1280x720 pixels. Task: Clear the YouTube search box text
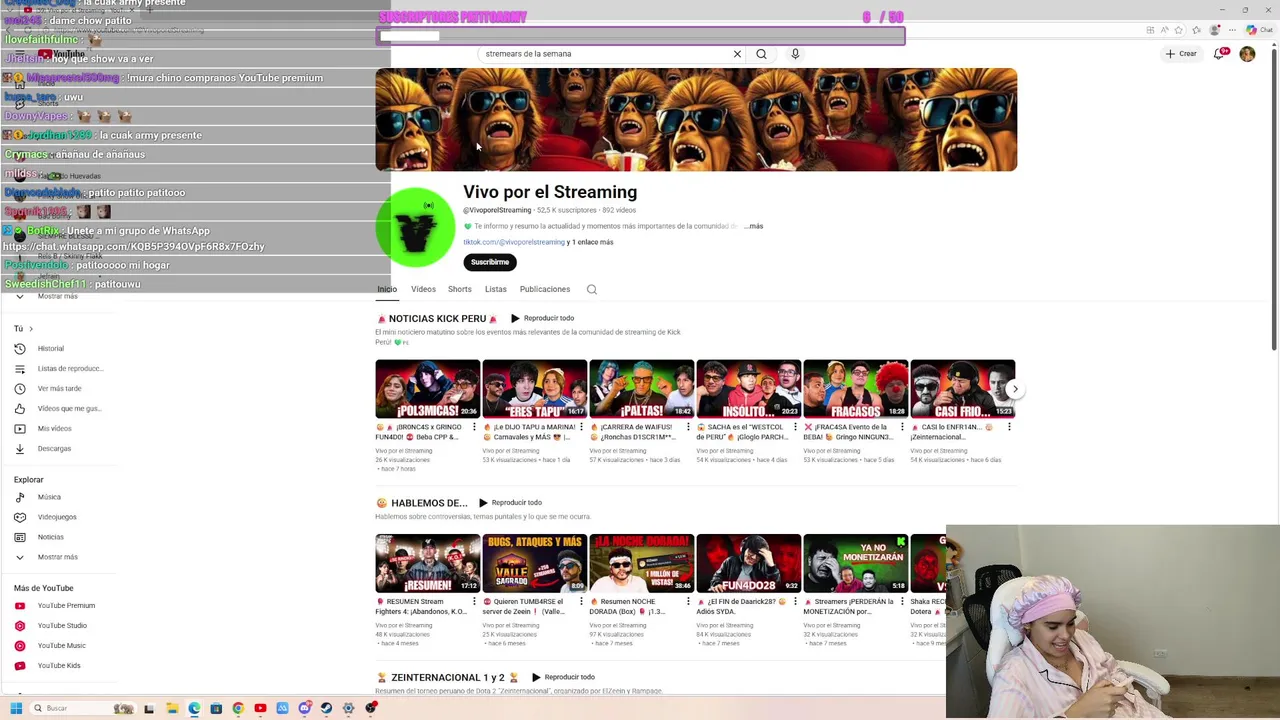(737, 54)
